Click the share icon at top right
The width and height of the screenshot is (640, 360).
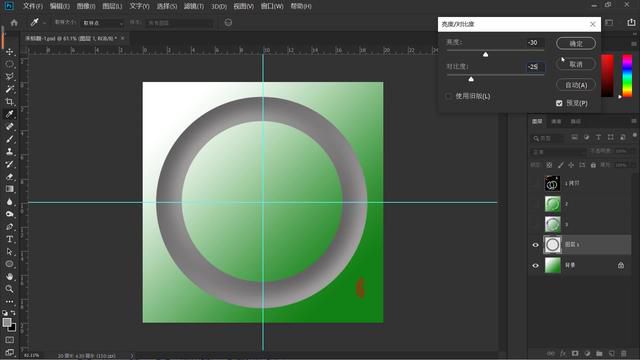(x=631, y=23)
